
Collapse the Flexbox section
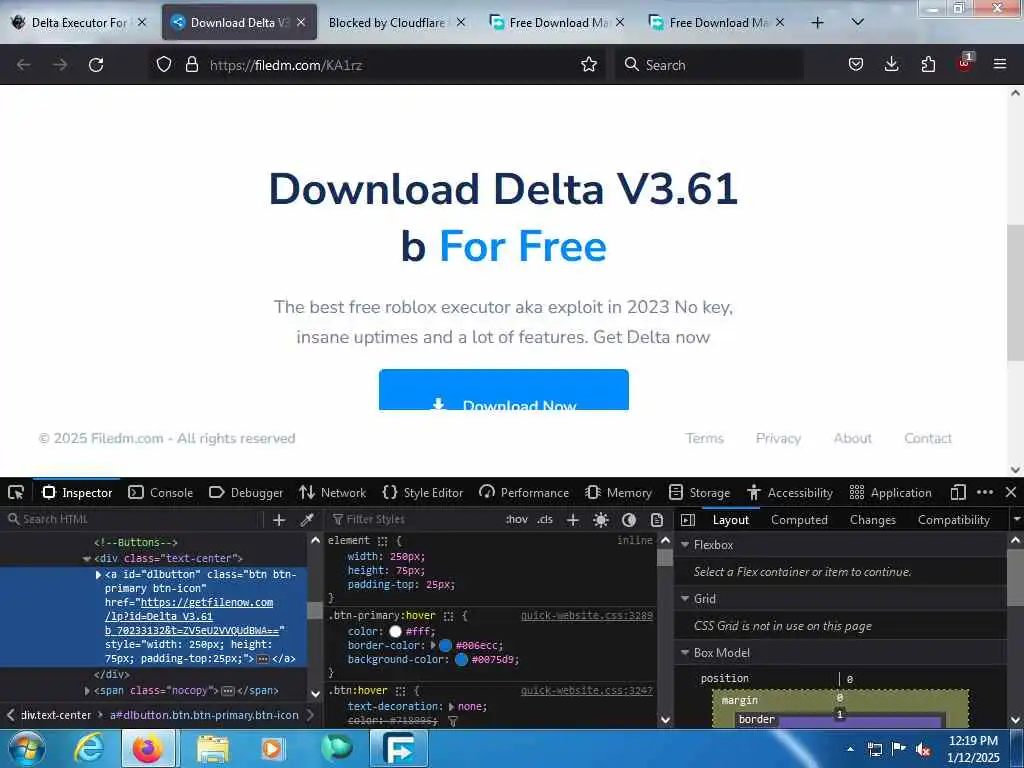(685, 545)
